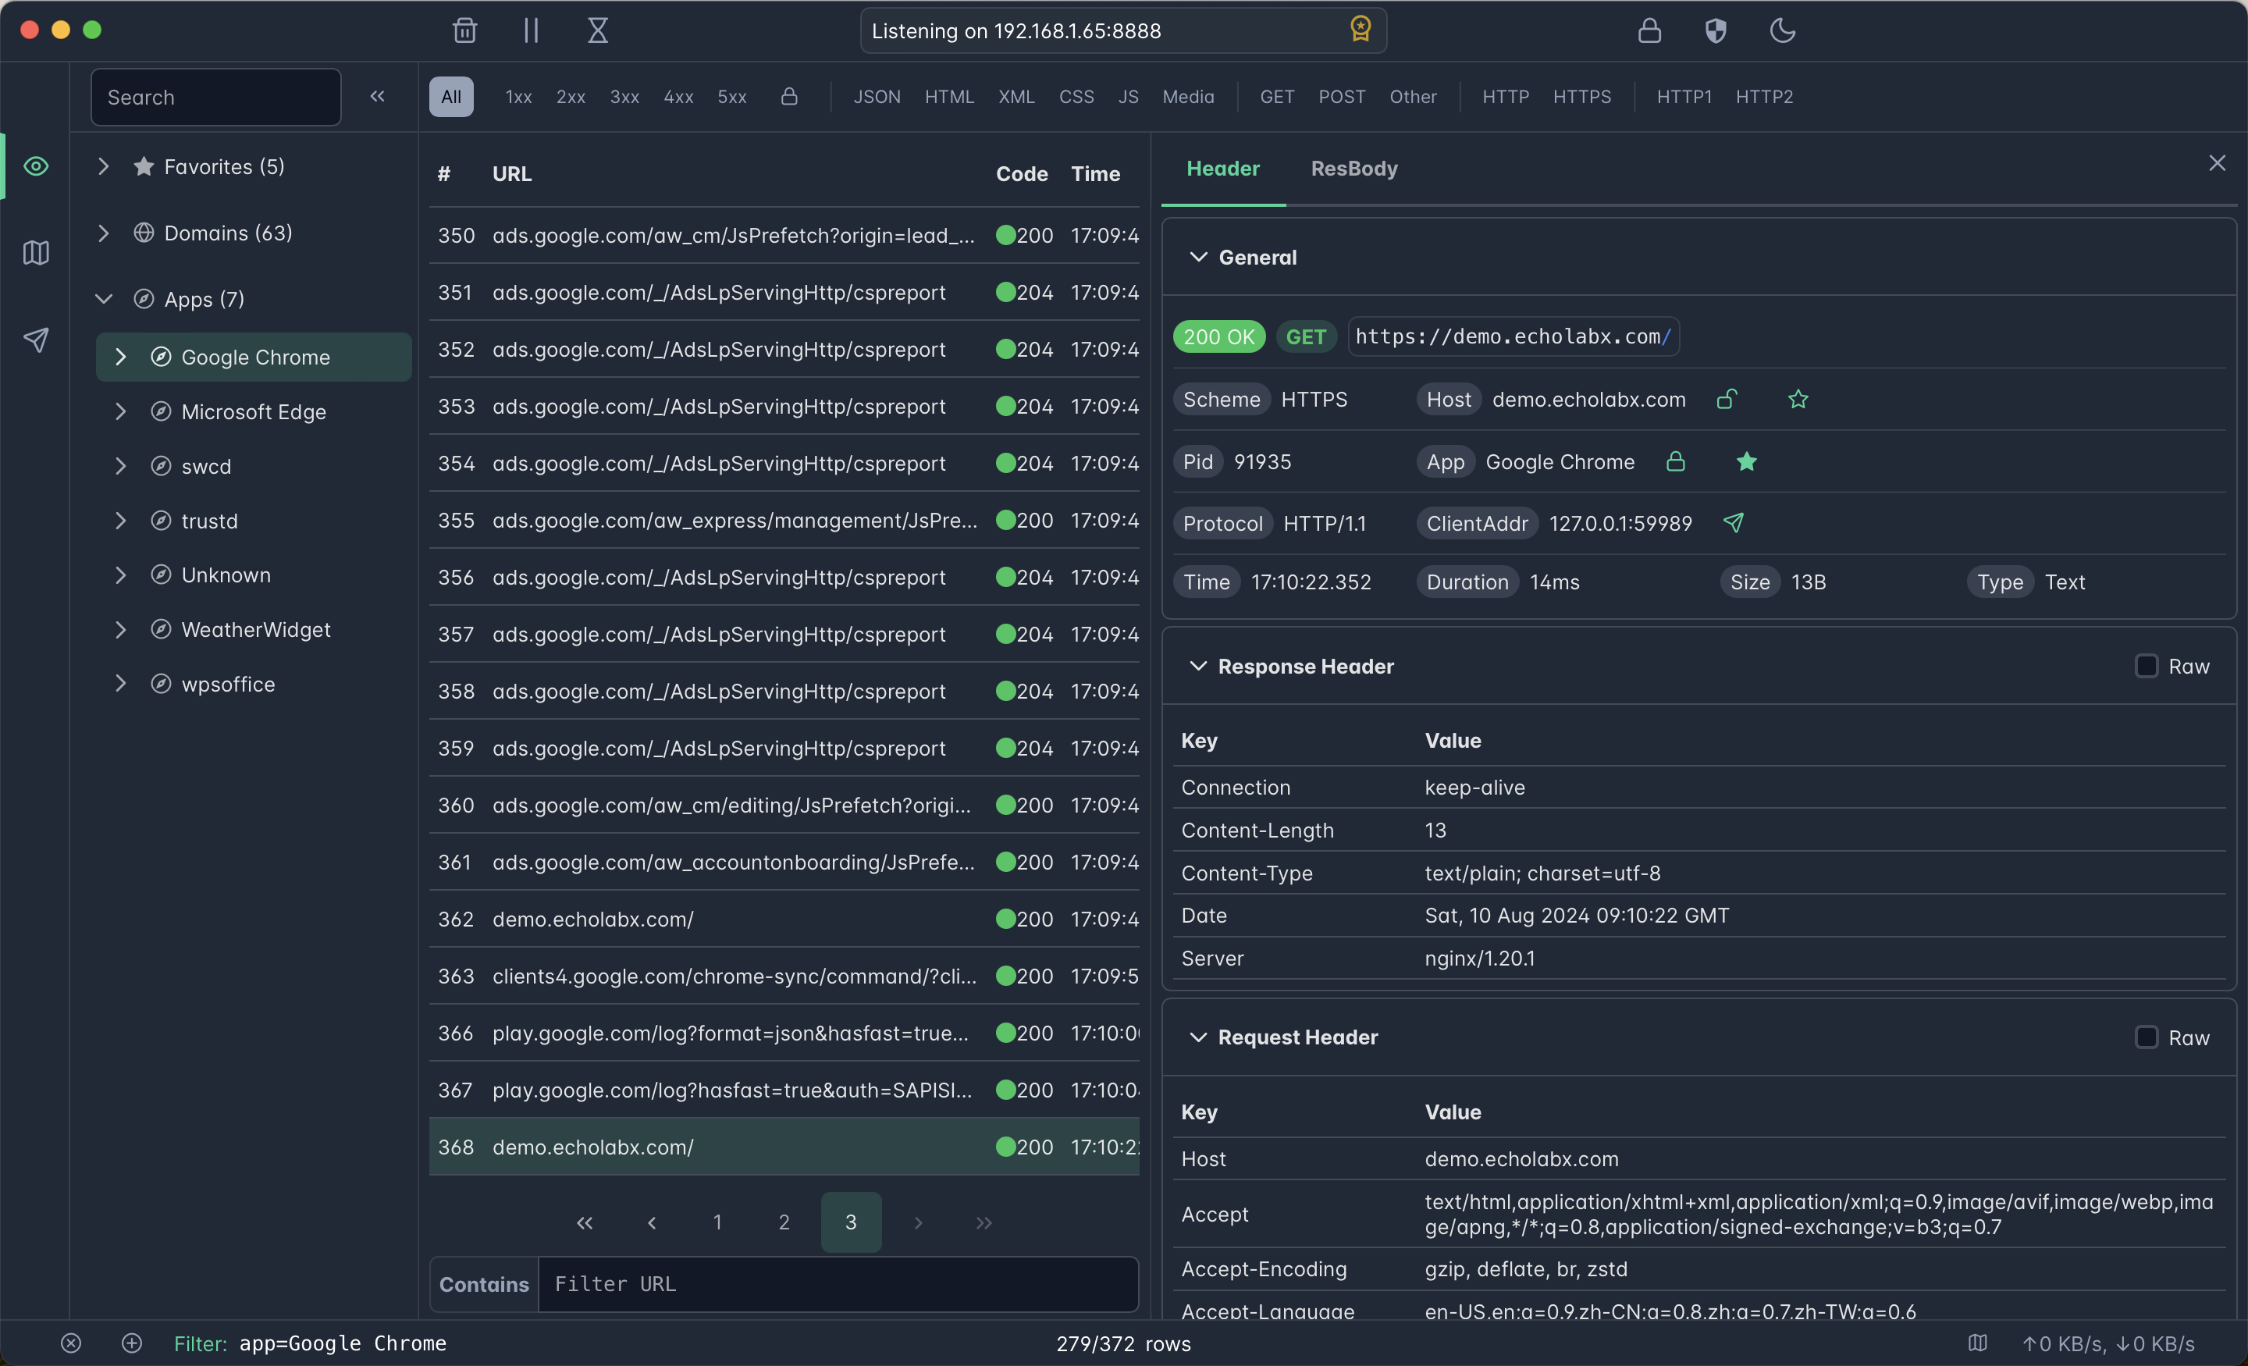Filter by Media content type
Screen dimensions: 2248x1366
coord(1188,96)
